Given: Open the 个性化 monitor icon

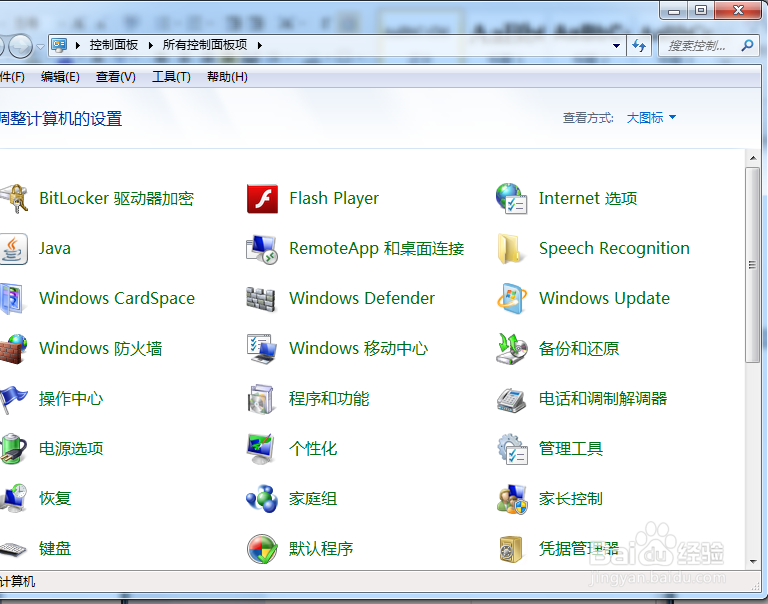Looking at the screenshot, I should point(261,449).
